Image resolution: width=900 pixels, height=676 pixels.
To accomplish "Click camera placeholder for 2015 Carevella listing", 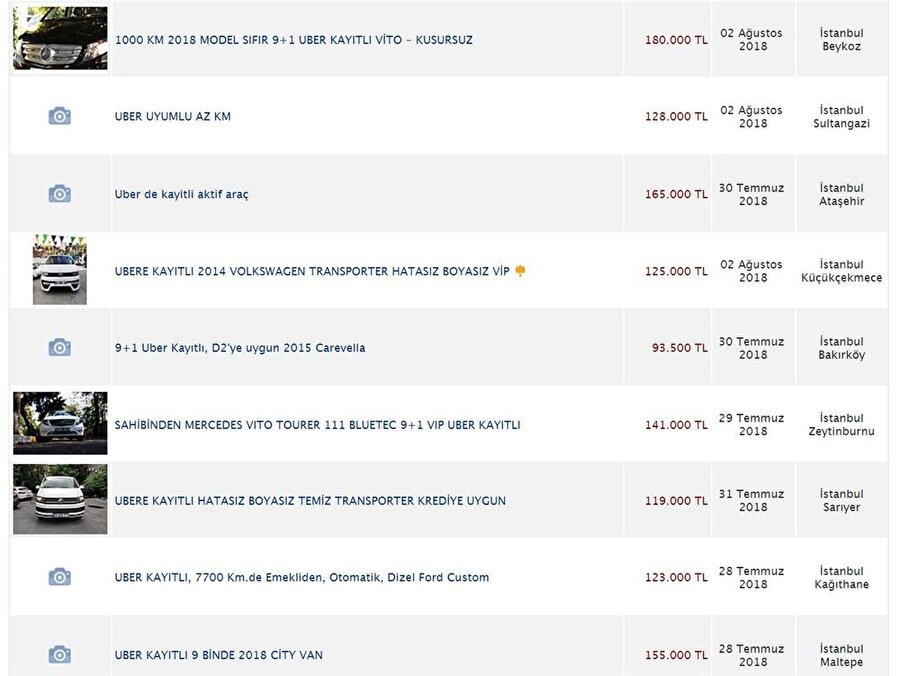I will pos(60,347).
